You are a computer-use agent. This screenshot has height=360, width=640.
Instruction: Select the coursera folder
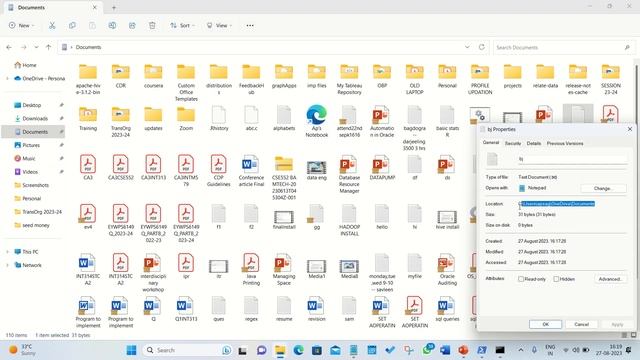click(153, 76)
